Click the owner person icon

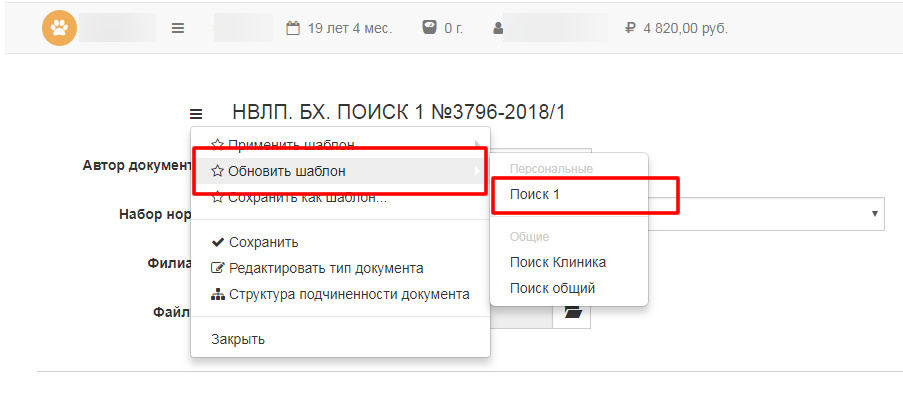tap(498, 28)
